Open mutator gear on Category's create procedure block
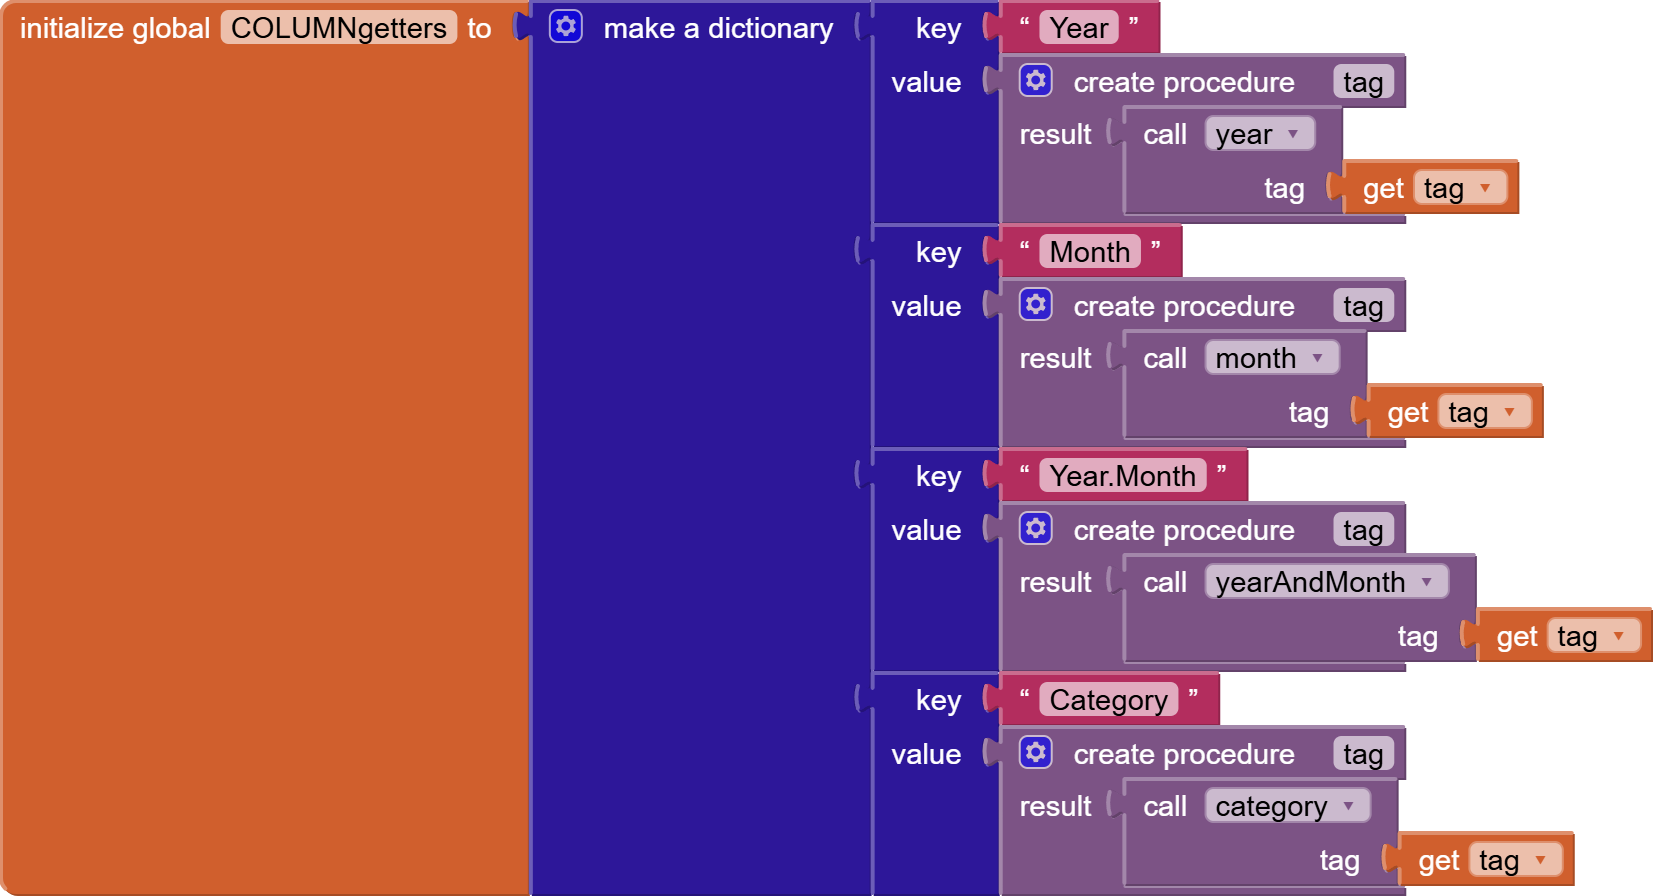The image size is (1654, 896). click(x=1036, y=753)
